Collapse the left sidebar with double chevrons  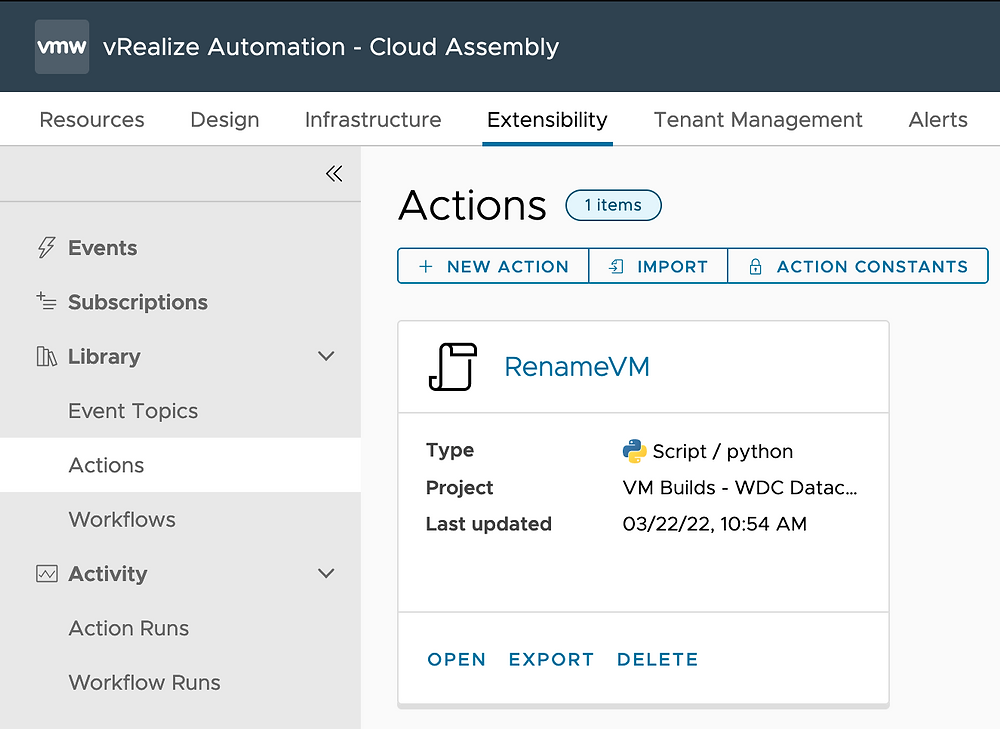point(334,173)
